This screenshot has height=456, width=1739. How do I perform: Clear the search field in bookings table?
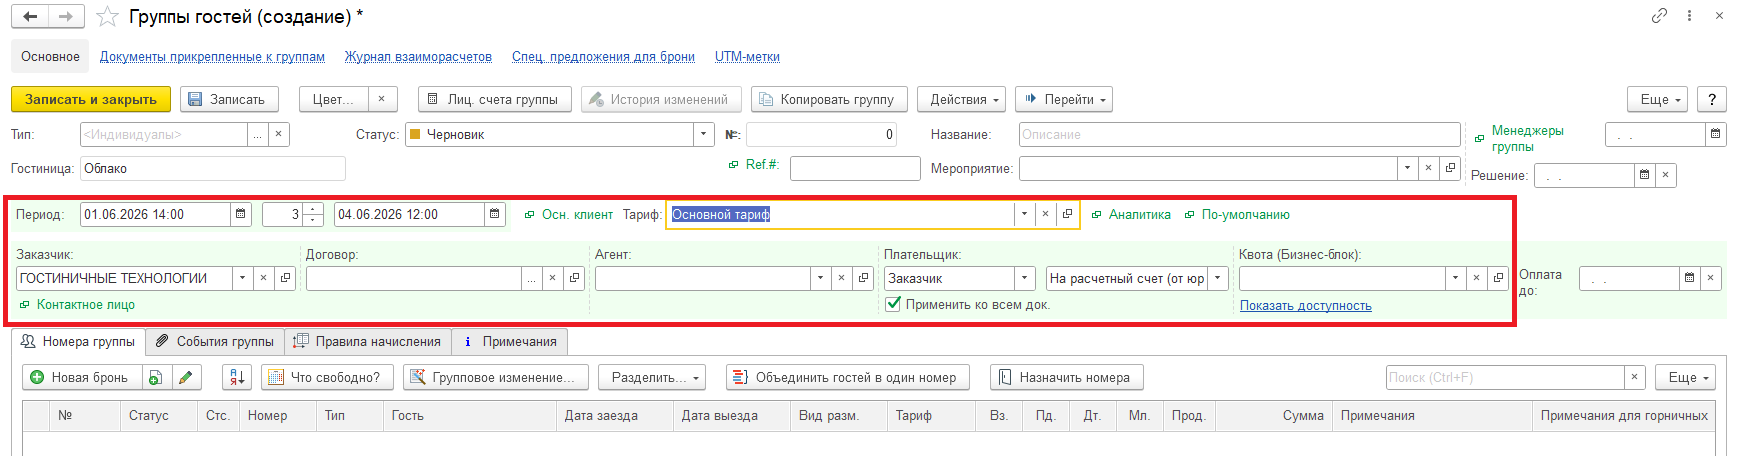pyautogui.click(x=1635, y=377)
